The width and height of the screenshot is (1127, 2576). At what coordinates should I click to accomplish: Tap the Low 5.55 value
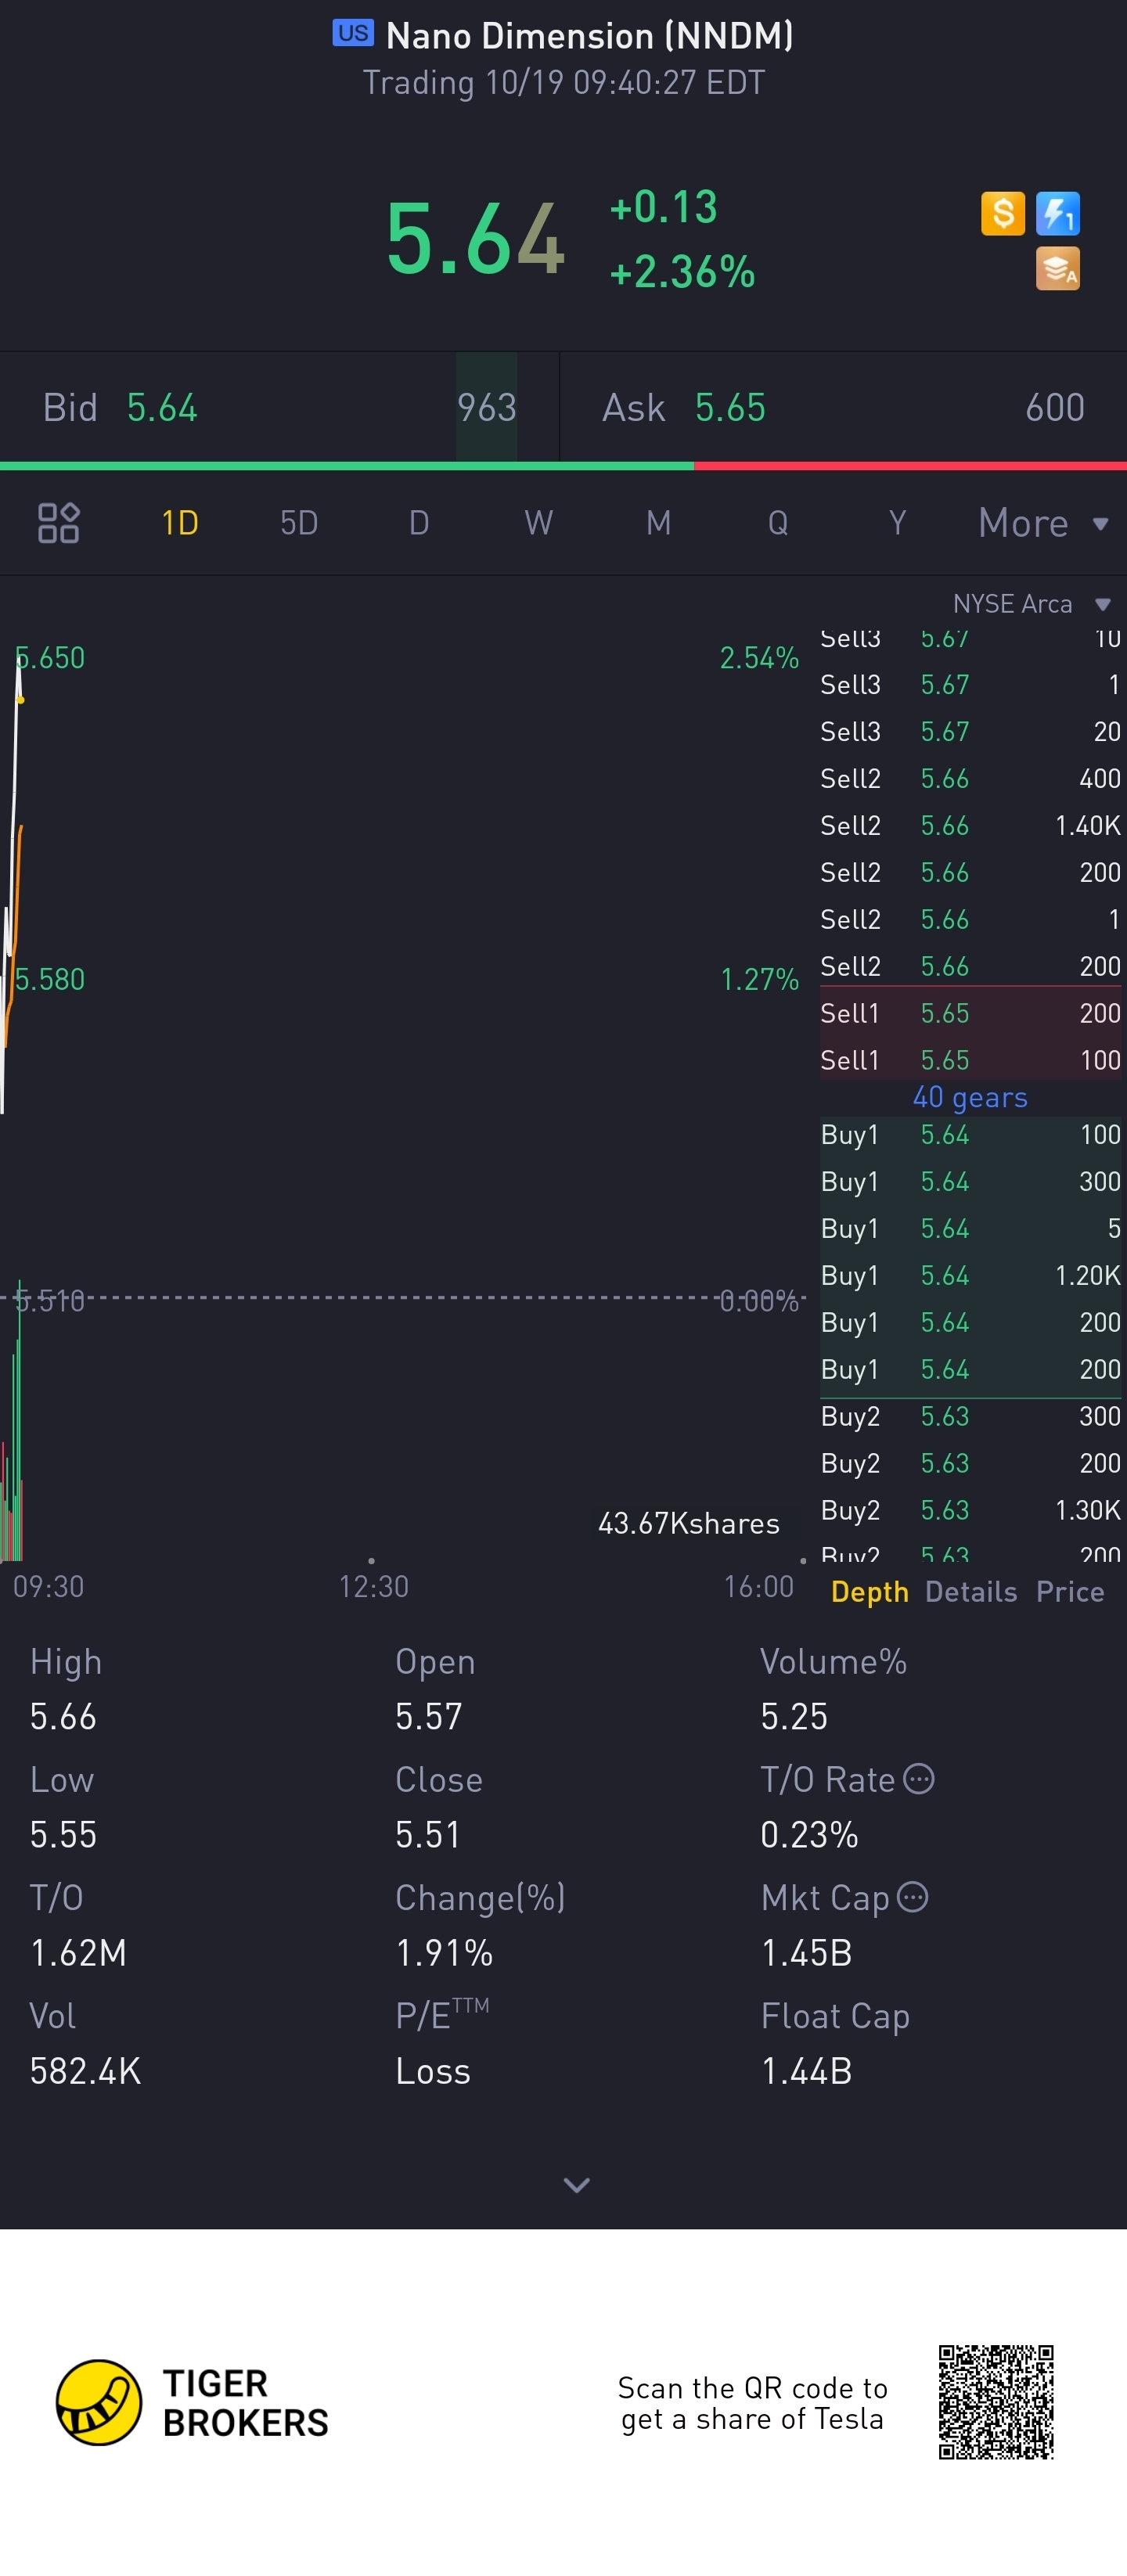pos(63,1834)
